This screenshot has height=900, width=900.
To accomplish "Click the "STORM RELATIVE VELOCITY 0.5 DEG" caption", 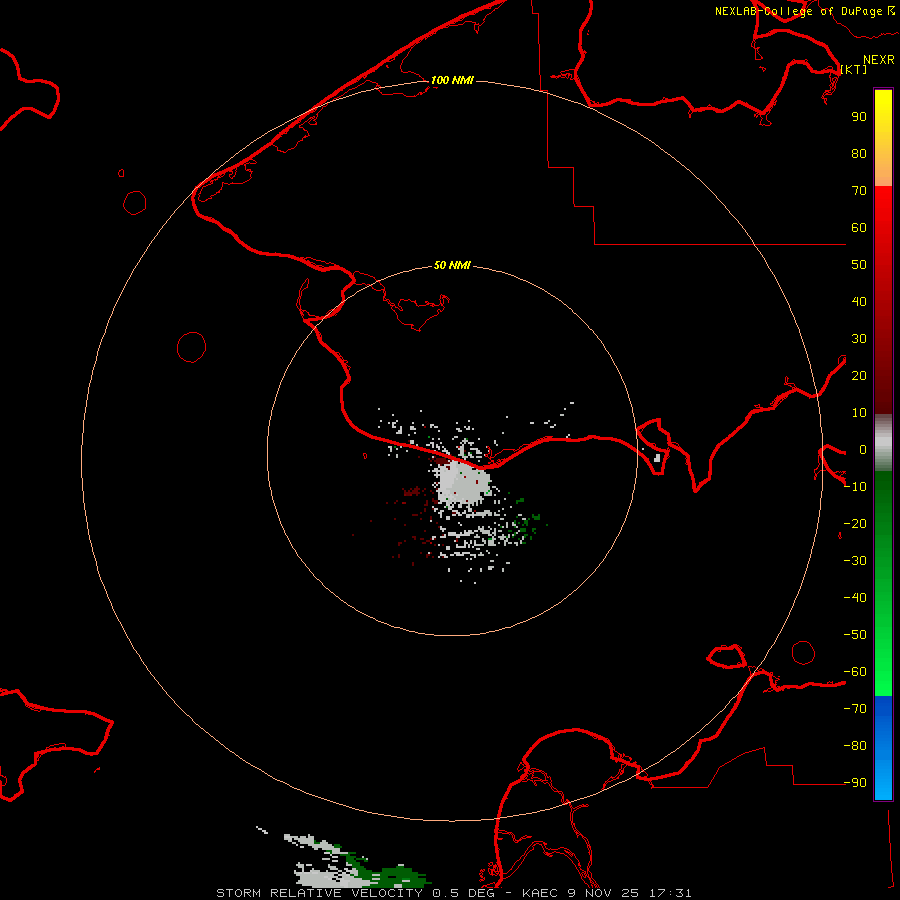I will 355,893.
